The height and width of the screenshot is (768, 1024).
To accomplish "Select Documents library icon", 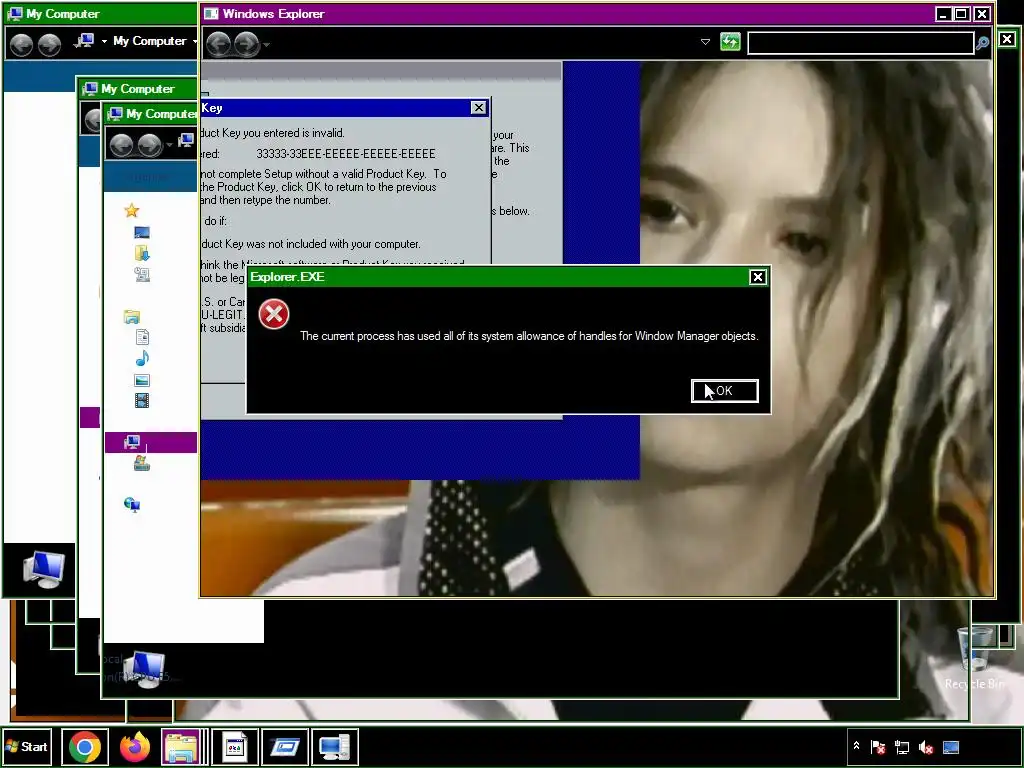I will 142,337.
